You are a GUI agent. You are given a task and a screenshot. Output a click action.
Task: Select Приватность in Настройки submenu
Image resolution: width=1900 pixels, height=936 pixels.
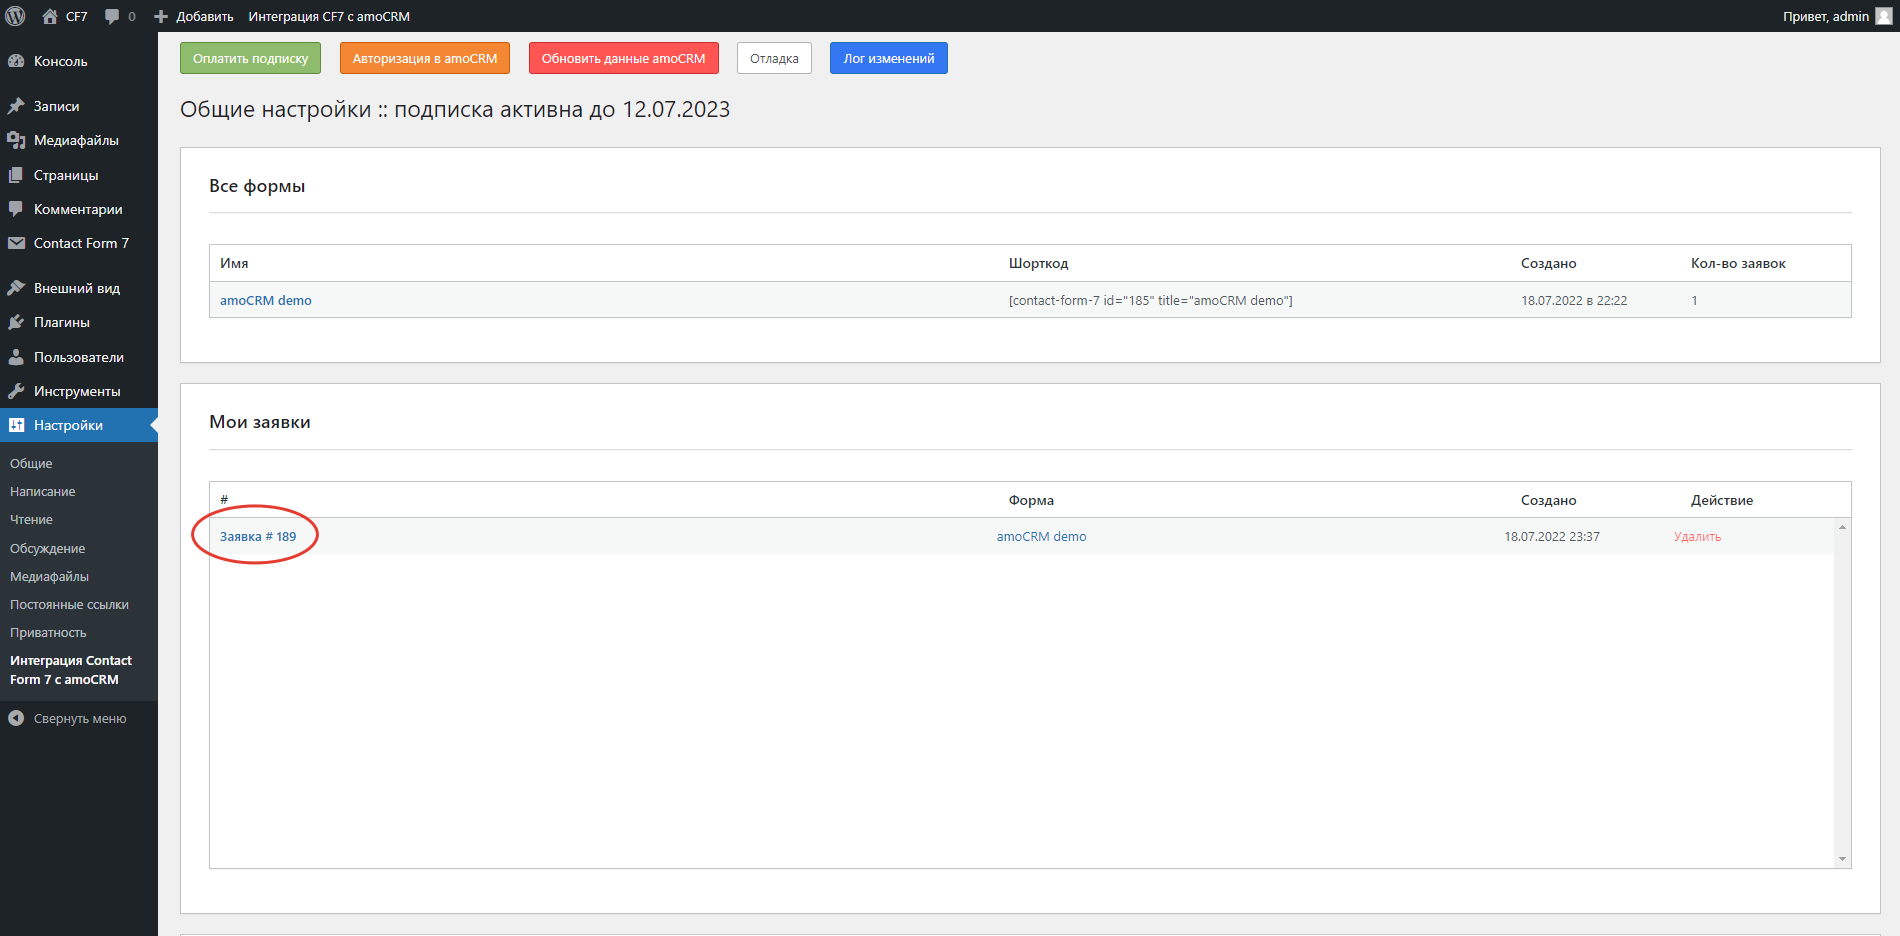point(46,632)
